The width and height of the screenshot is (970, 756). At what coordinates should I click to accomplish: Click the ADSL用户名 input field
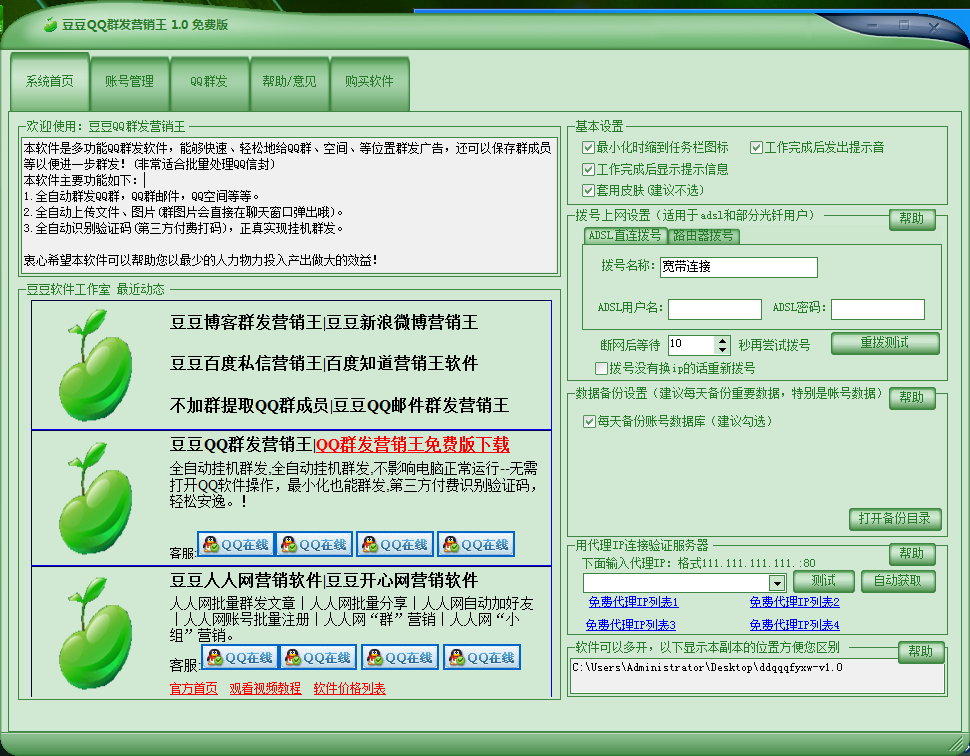click(714, 309)
